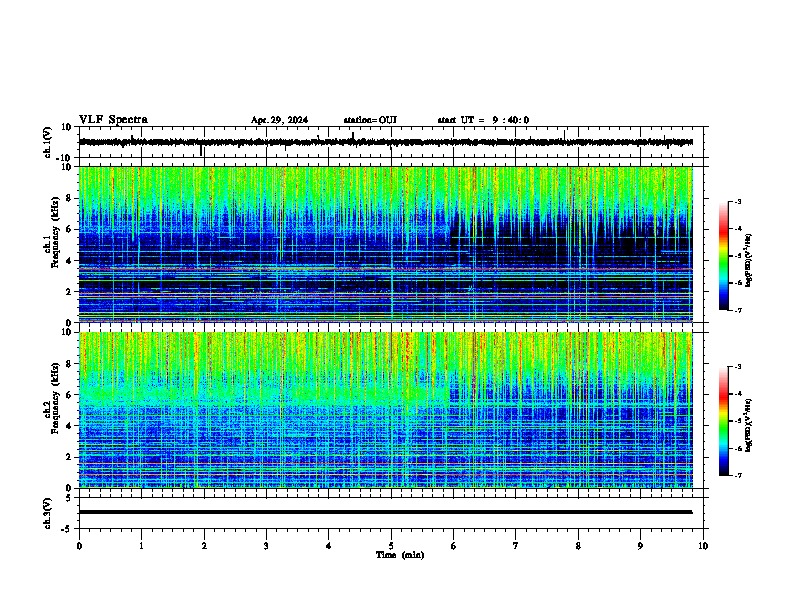Click the "3" tick on time axis
The width and height of the screenshot is (792, 612).
click(x=266, y=546)
